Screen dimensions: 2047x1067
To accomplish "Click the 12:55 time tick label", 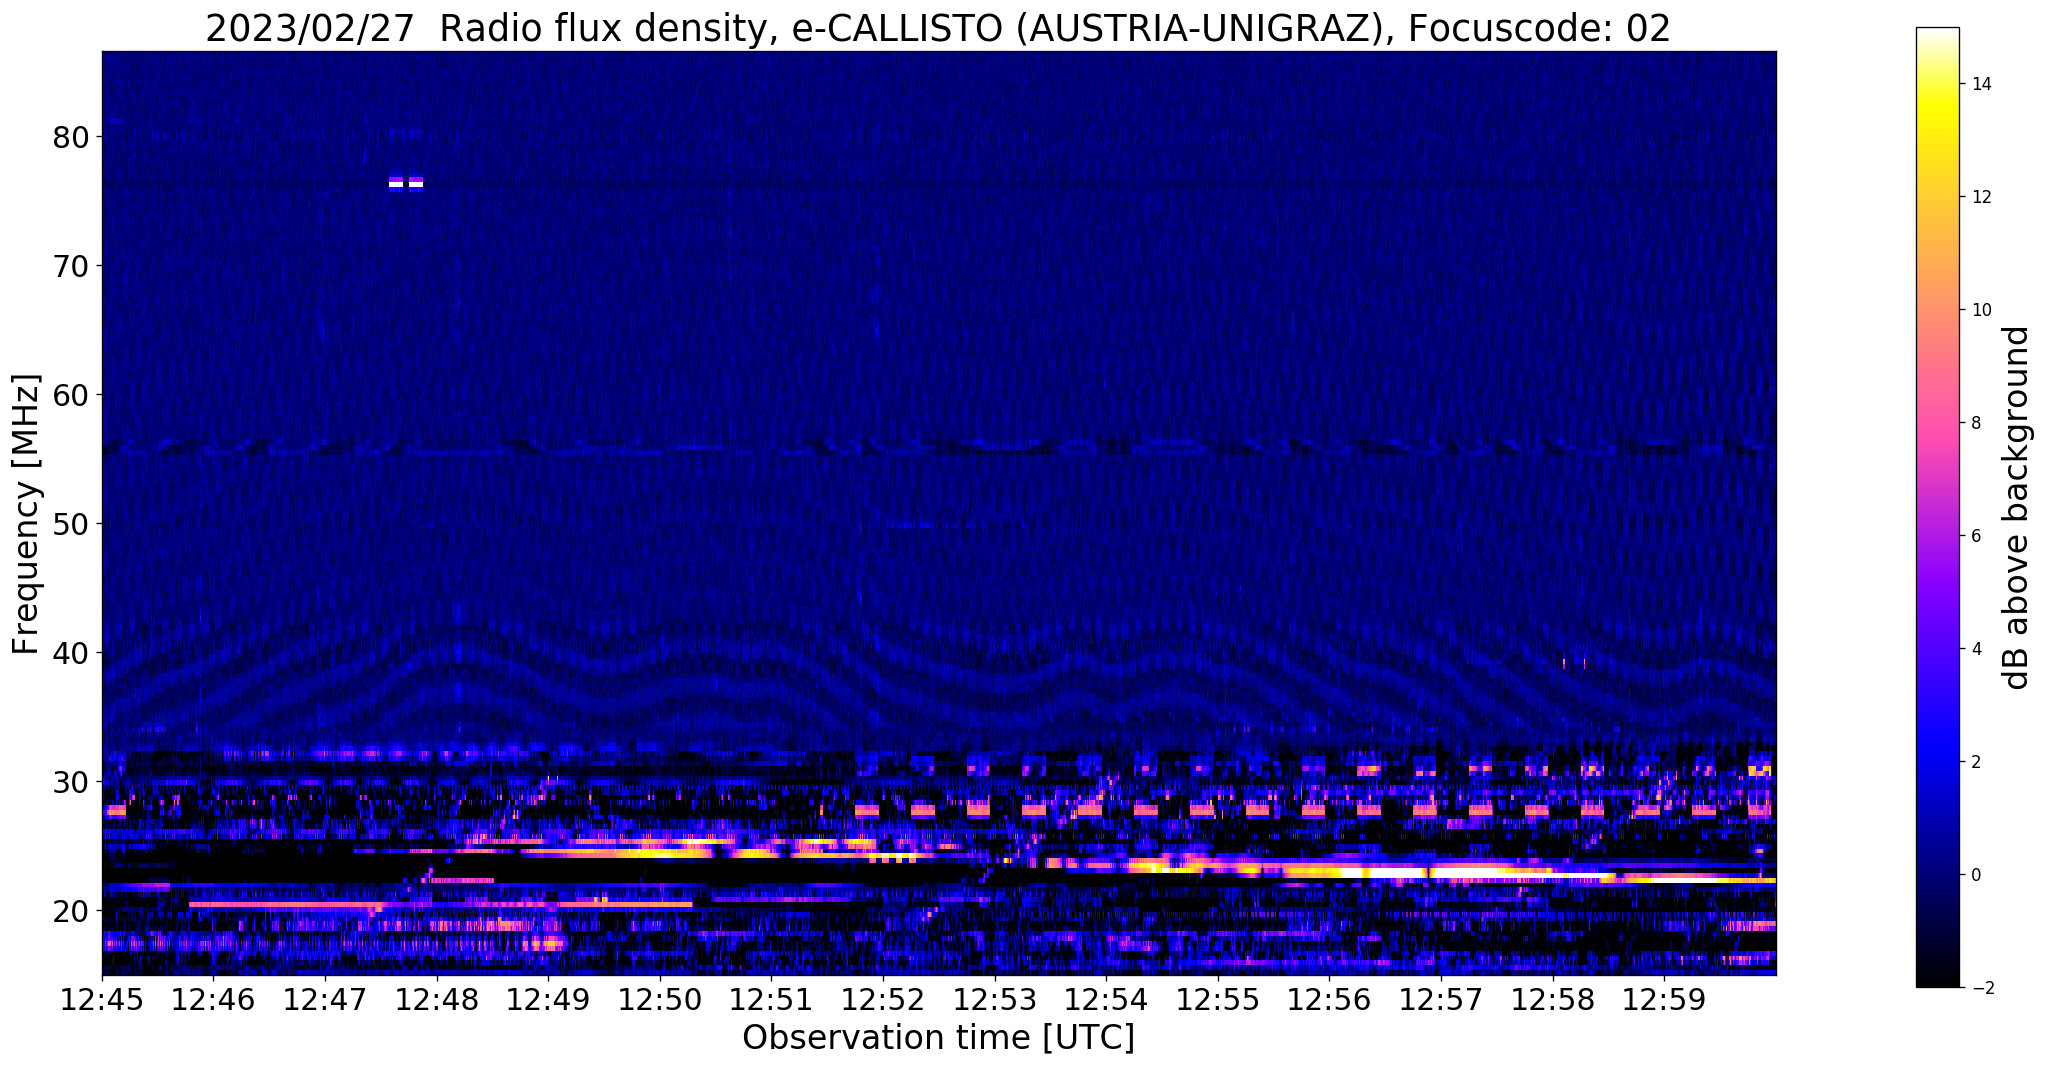I will pyautogui.click(x=1218, y=999).
